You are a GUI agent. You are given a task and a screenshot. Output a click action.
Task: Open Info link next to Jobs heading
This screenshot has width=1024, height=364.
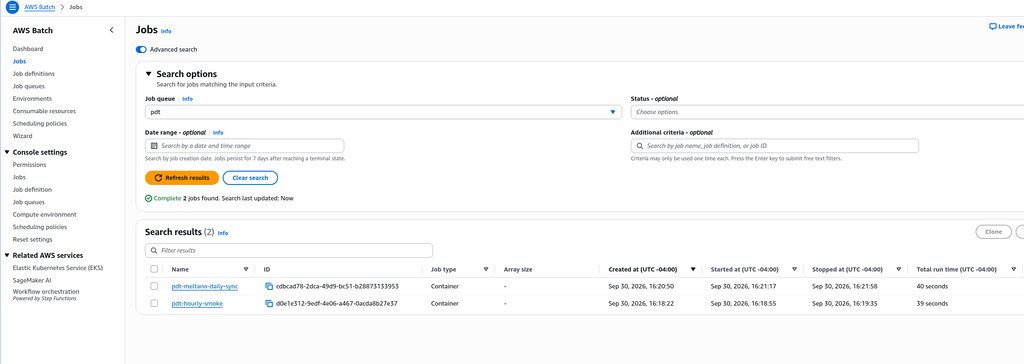pos(166,31)
